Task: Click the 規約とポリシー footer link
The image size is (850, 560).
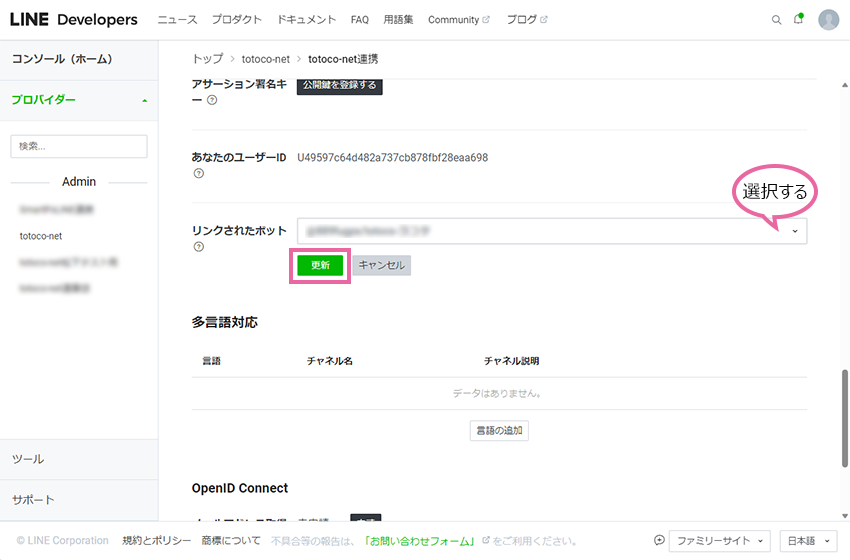Action: click(157, 540)
